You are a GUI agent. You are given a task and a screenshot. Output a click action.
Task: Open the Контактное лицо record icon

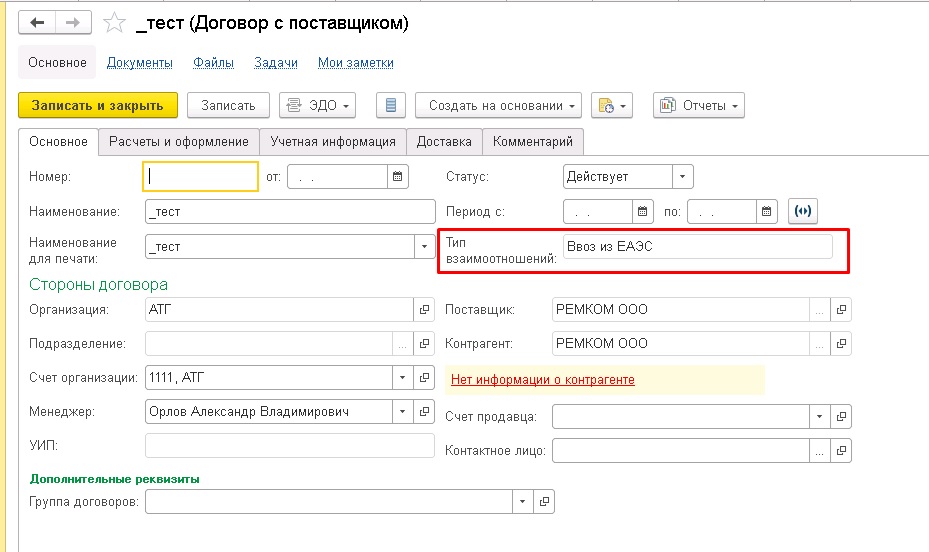841,451
